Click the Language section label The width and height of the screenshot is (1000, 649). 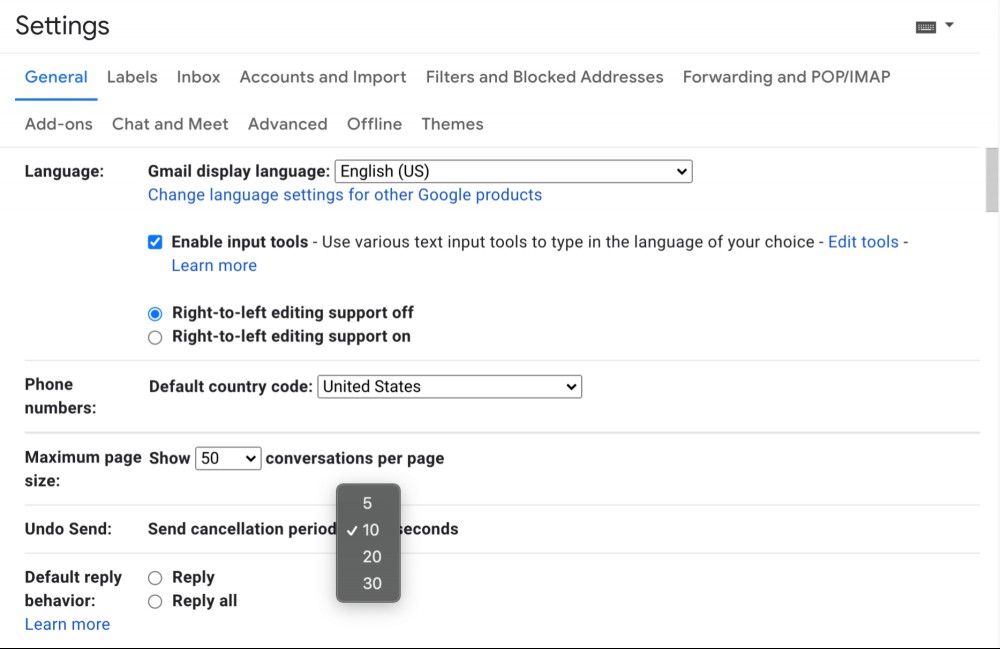pyautogui.click(x=64, y=171)
